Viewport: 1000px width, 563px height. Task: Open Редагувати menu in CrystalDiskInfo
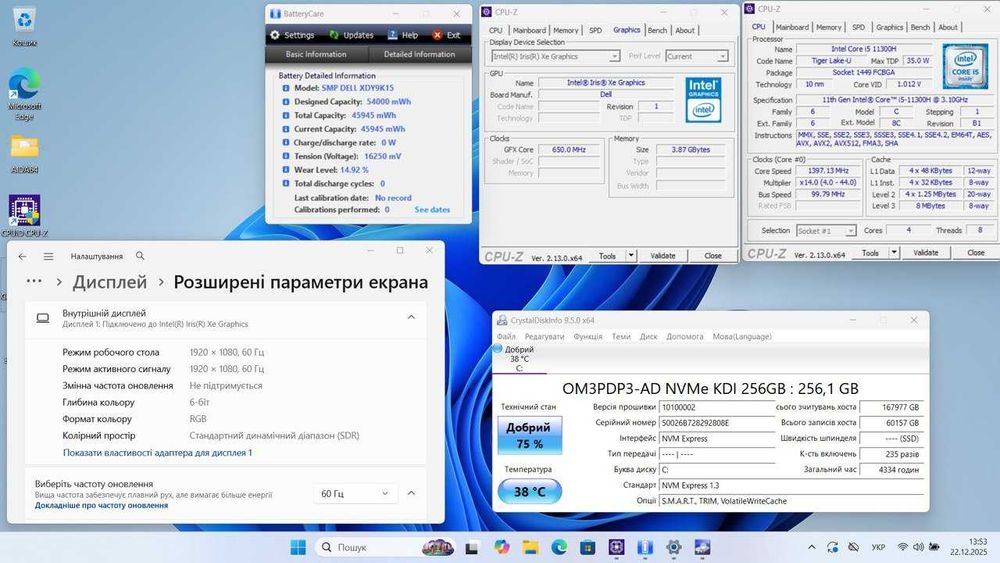545,337
